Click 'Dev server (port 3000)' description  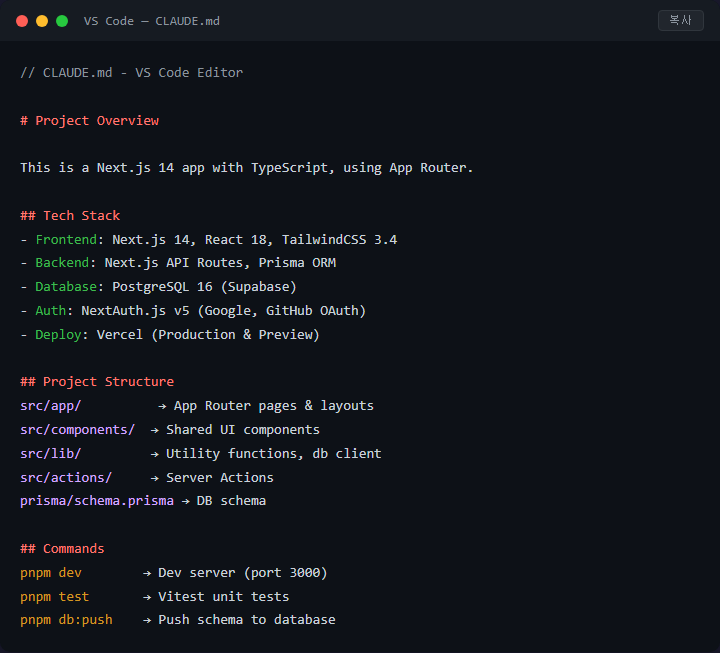pos(243,573)
